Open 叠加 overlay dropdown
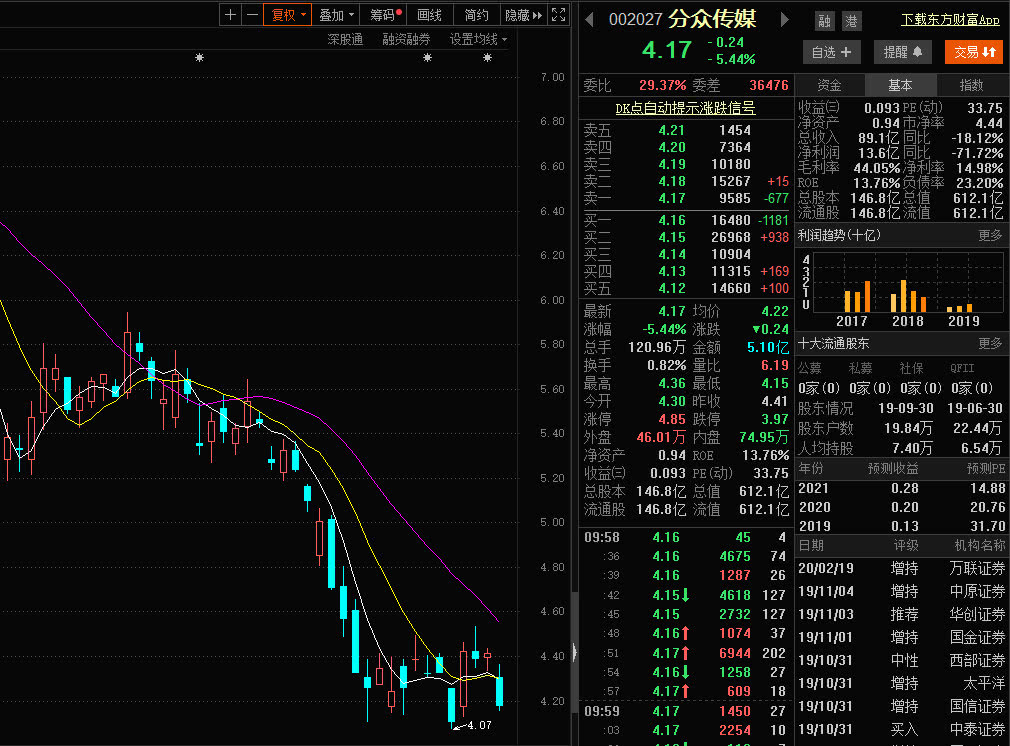Viewport: 1010px width, 746px height. coord(336,14)
